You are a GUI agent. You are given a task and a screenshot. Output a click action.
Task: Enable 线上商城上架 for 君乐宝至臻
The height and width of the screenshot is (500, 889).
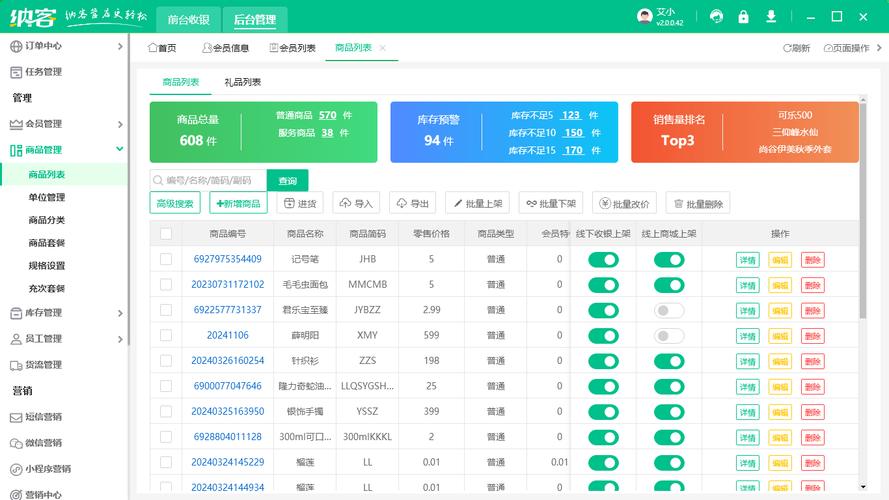coord(669,311)
